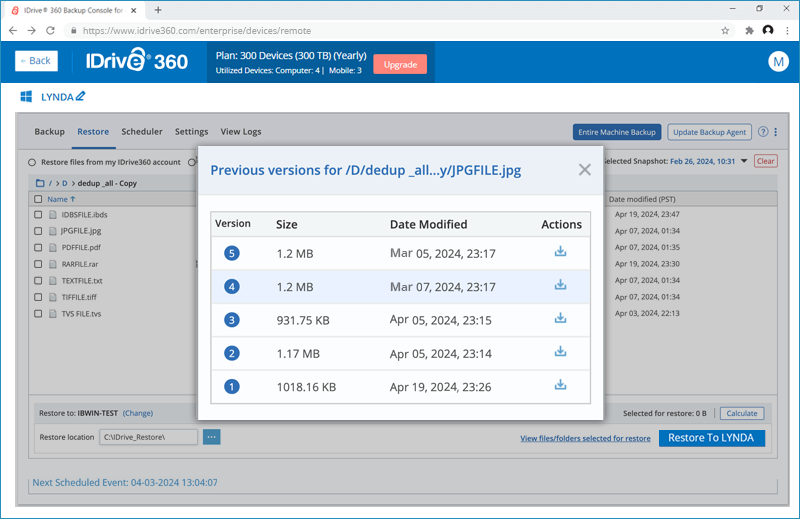Check the TVS FILE.tvs checkbox
This screenshot has height=519, width=800.
[38, 313]
